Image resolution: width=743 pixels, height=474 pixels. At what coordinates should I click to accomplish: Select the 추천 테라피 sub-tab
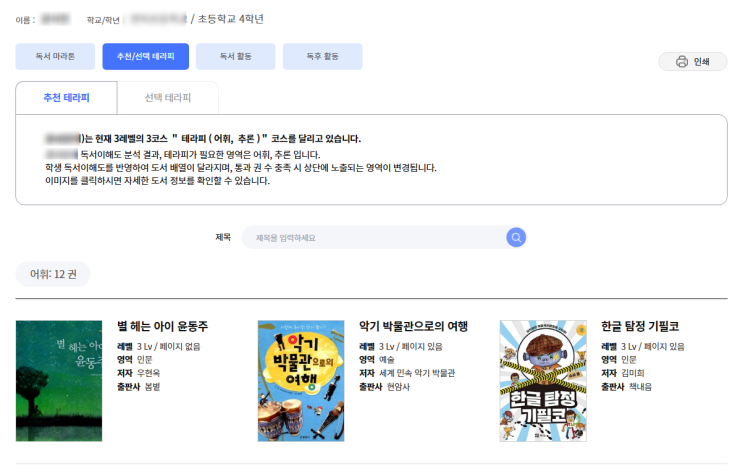tap(66, 98)
